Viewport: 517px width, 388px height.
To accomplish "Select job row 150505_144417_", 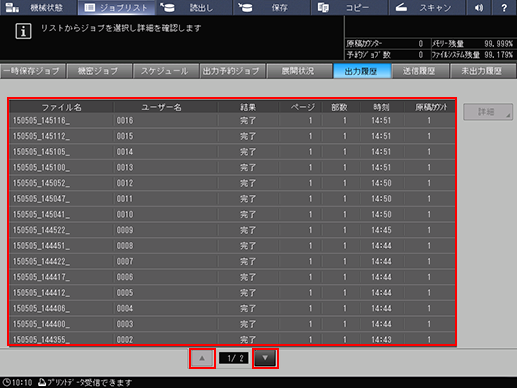I will point(232,277).
